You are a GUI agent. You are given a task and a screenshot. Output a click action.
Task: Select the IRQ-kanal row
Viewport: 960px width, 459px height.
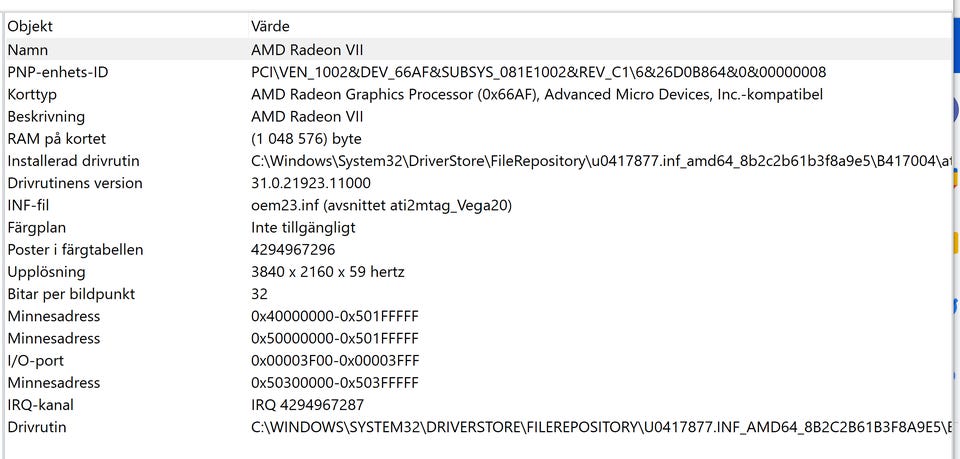[40, 405]
